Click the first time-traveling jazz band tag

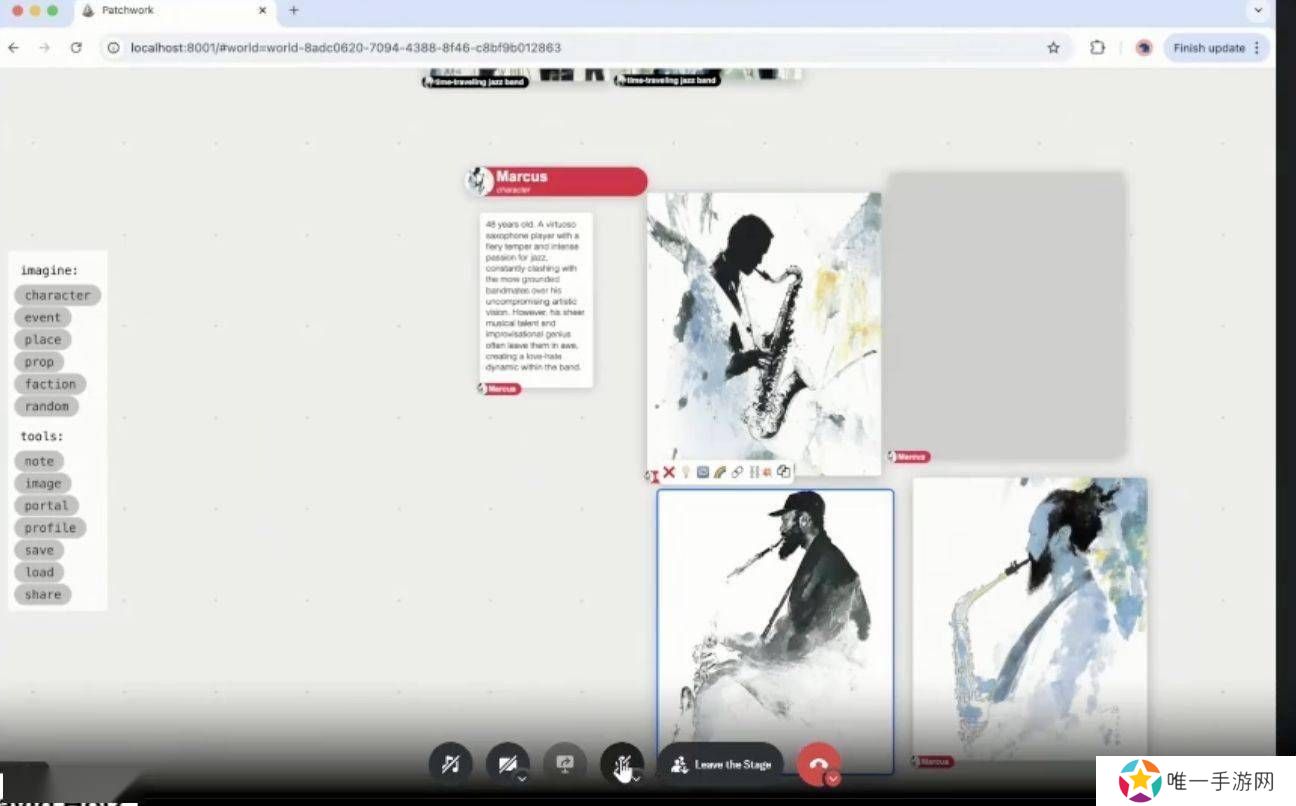(475, 81)
